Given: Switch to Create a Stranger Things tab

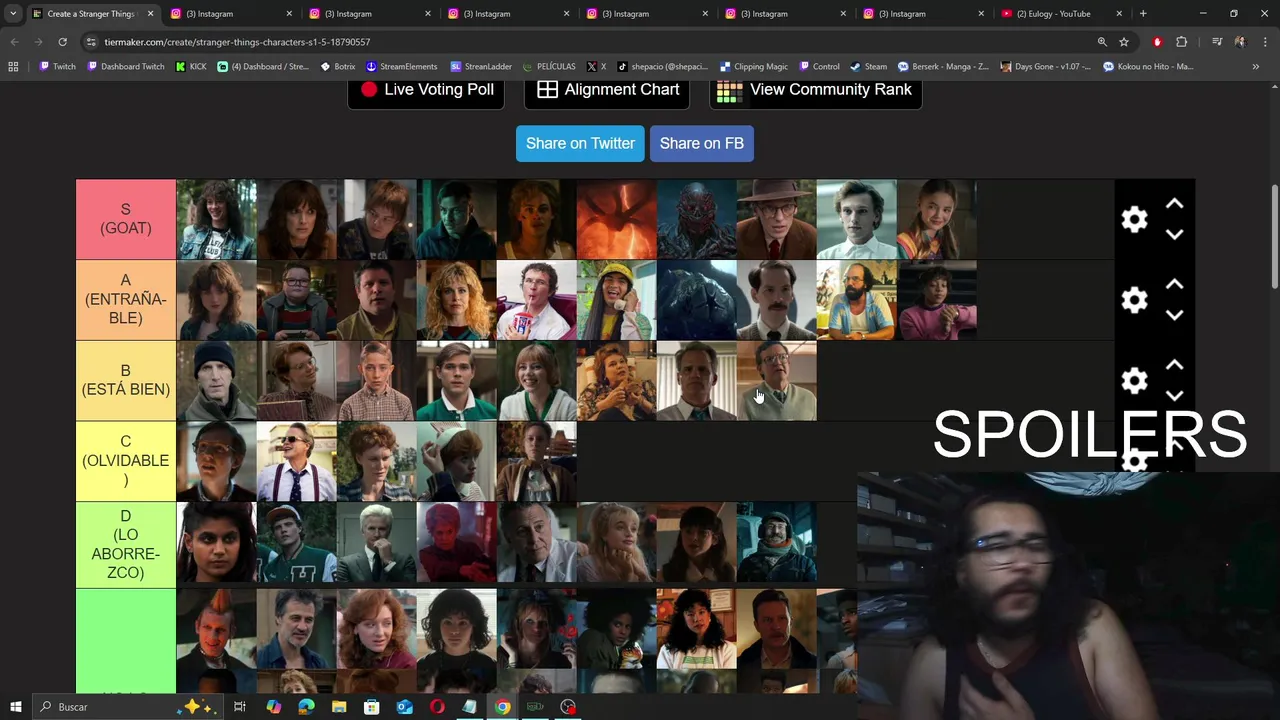Looking at the screenshot, I should (x=90, y=14).
